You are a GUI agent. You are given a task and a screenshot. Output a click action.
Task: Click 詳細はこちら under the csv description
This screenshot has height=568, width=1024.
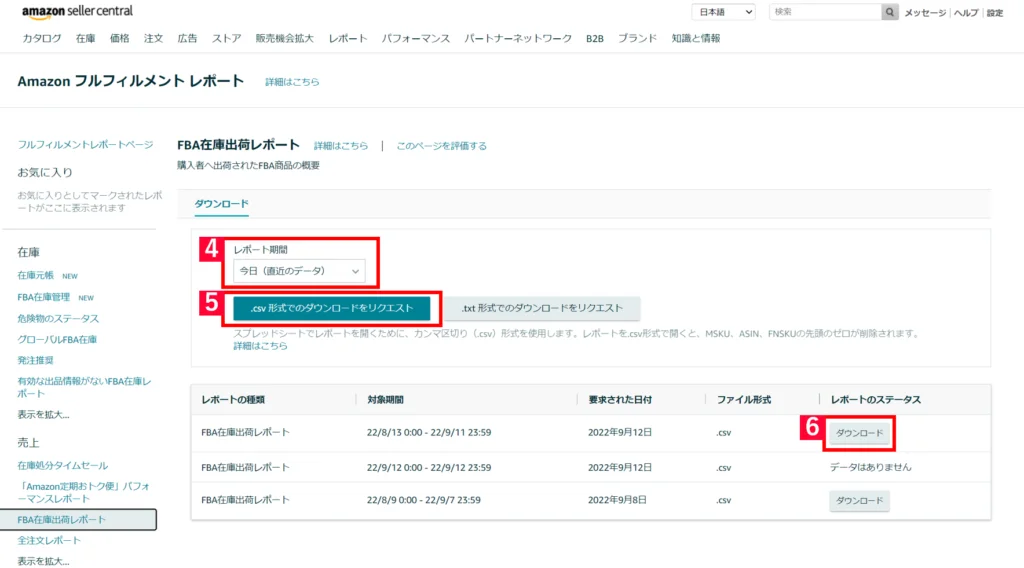pyautogui.click(x=261, y=346)
